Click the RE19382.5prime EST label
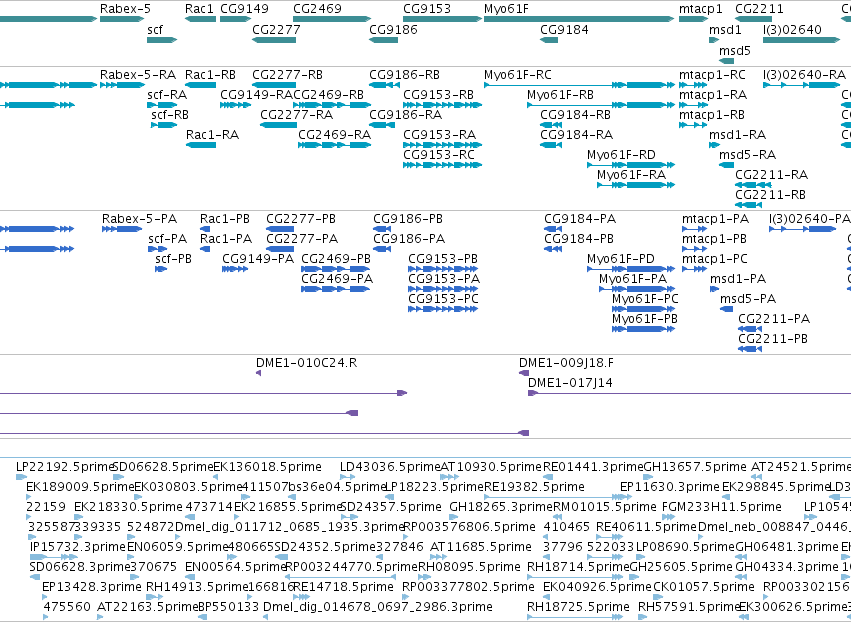The width and height of the screenshot is (851, 622). (x=535, y=487)
